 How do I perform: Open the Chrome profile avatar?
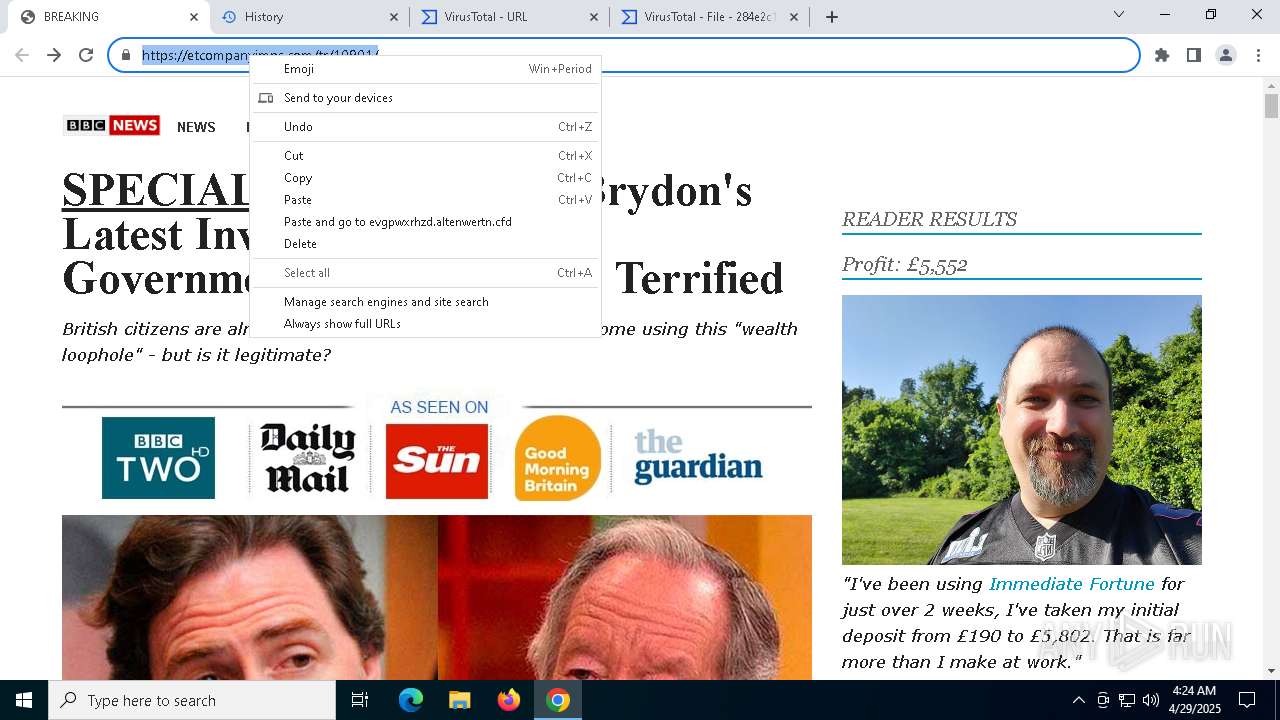coord(1226,55)
